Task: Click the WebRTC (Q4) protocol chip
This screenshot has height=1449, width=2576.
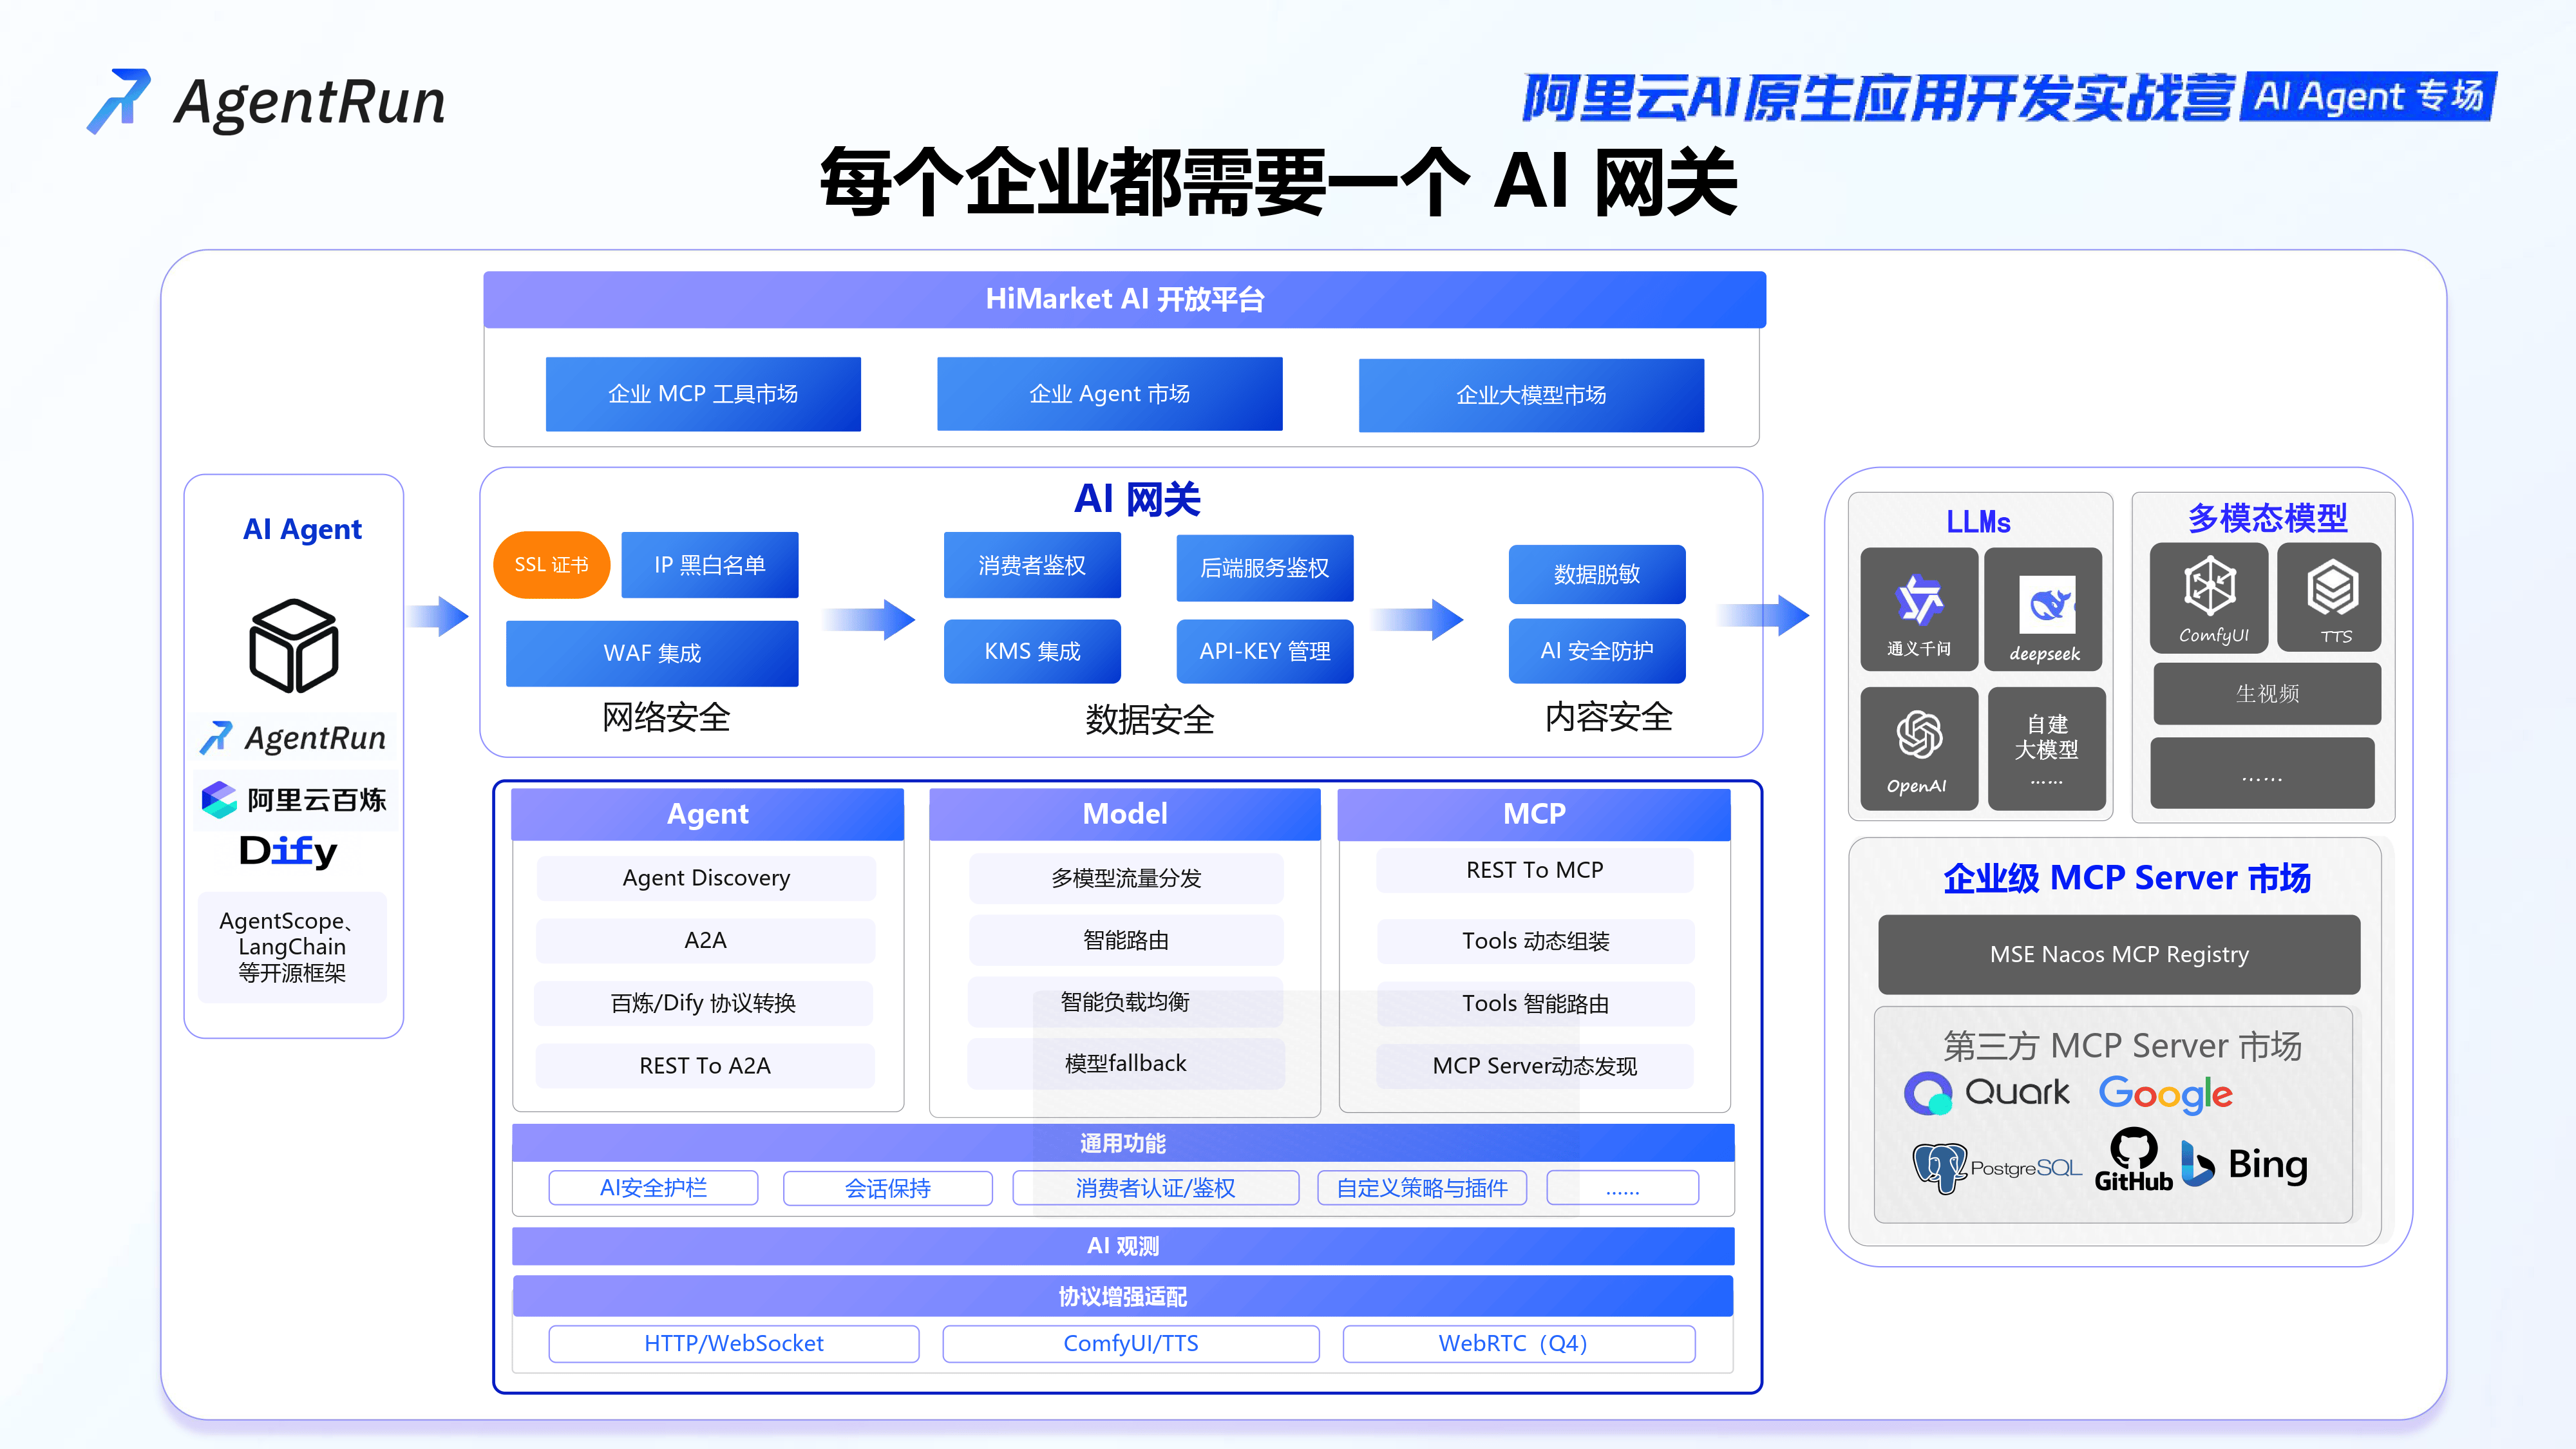Action: [x=1519, y=1344]
